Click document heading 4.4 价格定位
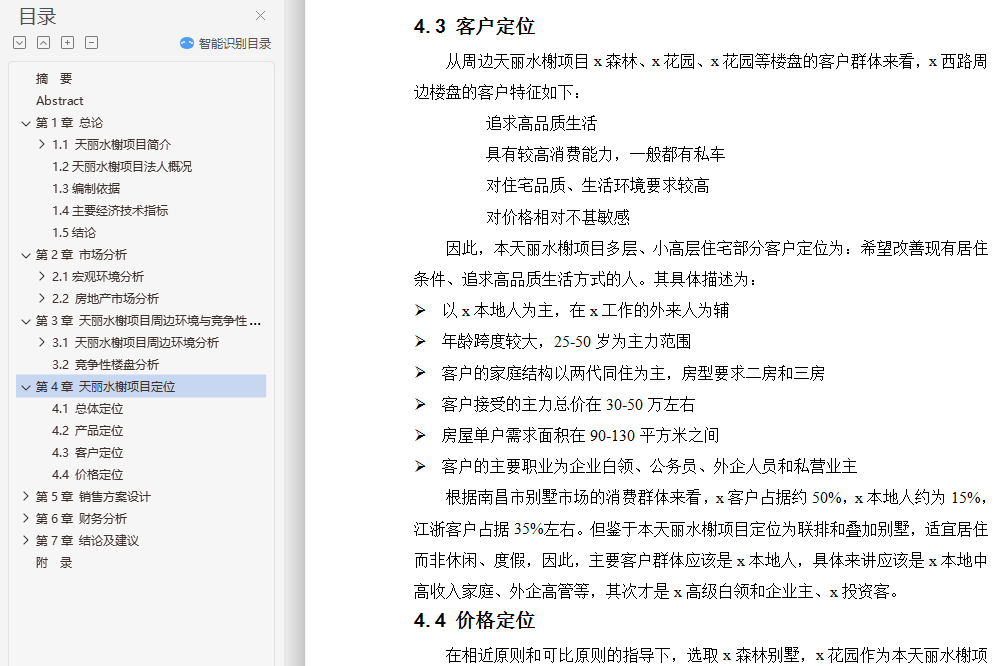996x666 pixels. pos(474,620)
